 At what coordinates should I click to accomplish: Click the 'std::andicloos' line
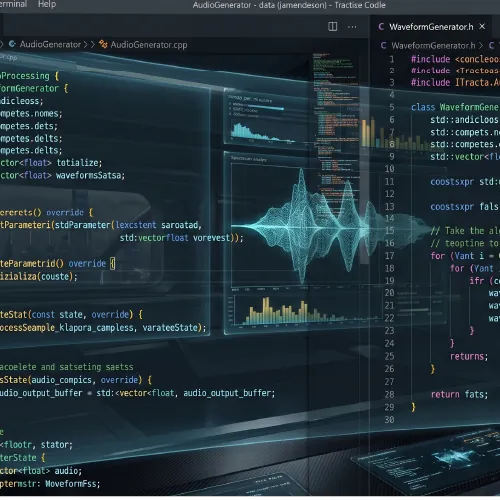[x=465, y=120]
